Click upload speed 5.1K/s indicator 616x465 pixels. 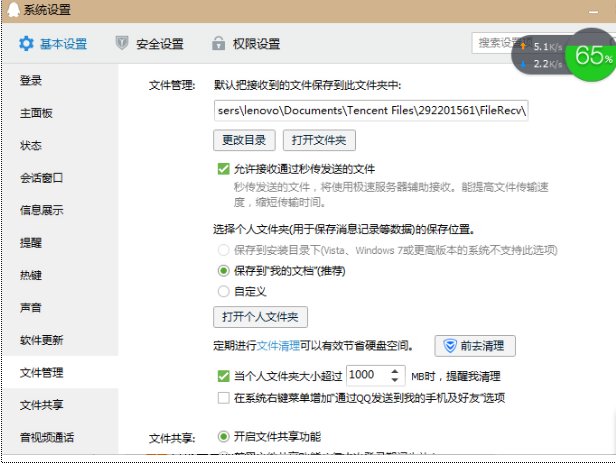coord(542,47)
